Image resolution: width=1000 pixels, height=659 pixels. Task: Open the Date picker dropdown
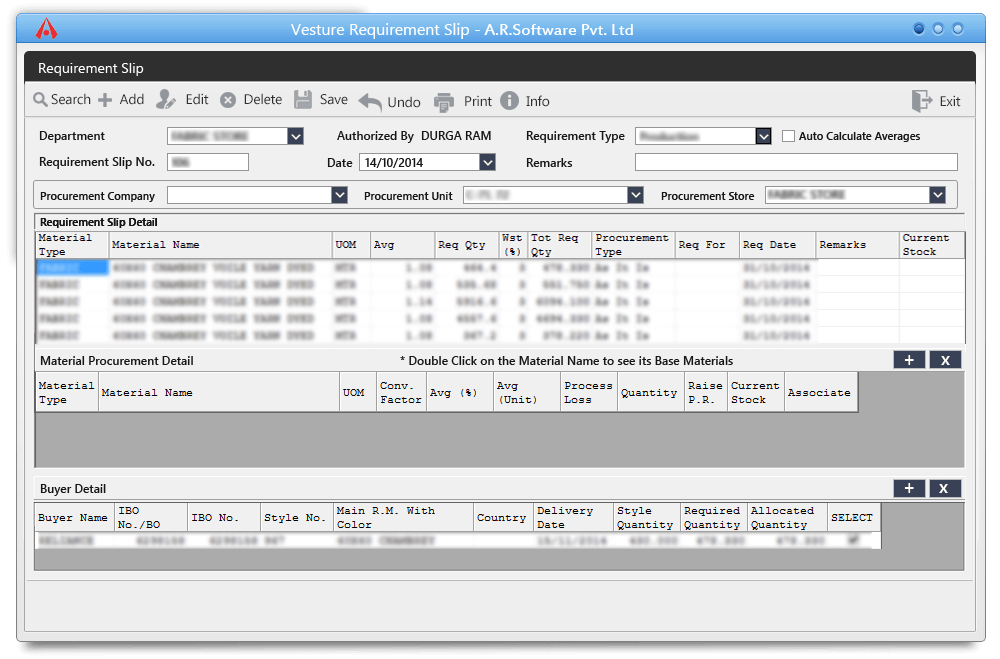[487, 162]
